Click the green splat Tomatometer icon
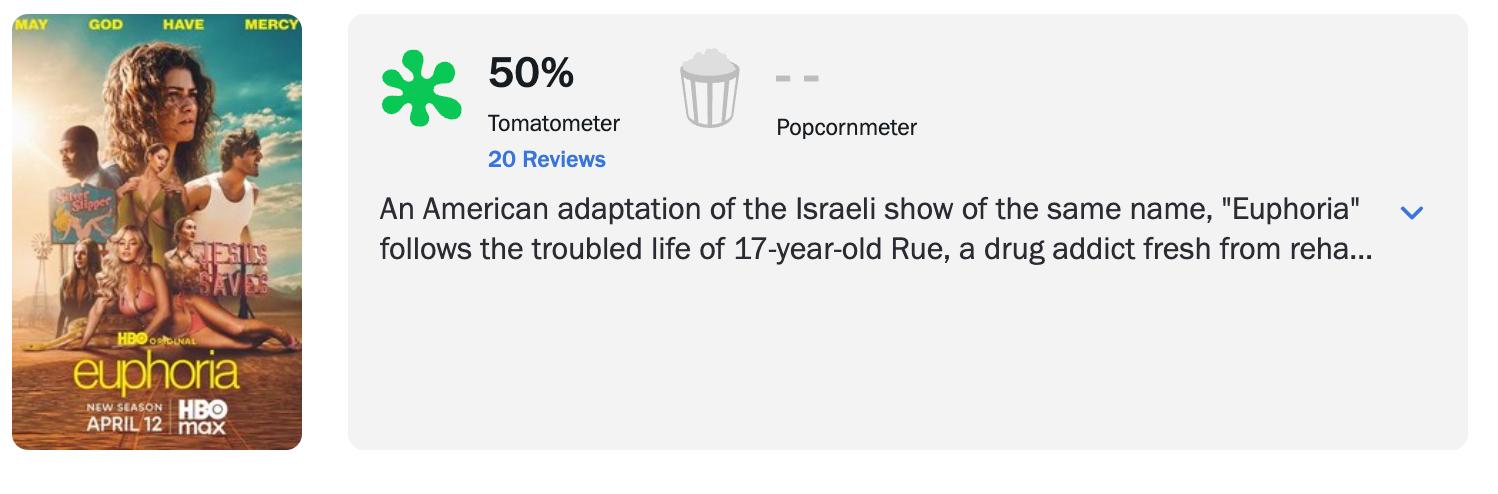The width and height of the screenshot is (1498, 494). [421, 89]
